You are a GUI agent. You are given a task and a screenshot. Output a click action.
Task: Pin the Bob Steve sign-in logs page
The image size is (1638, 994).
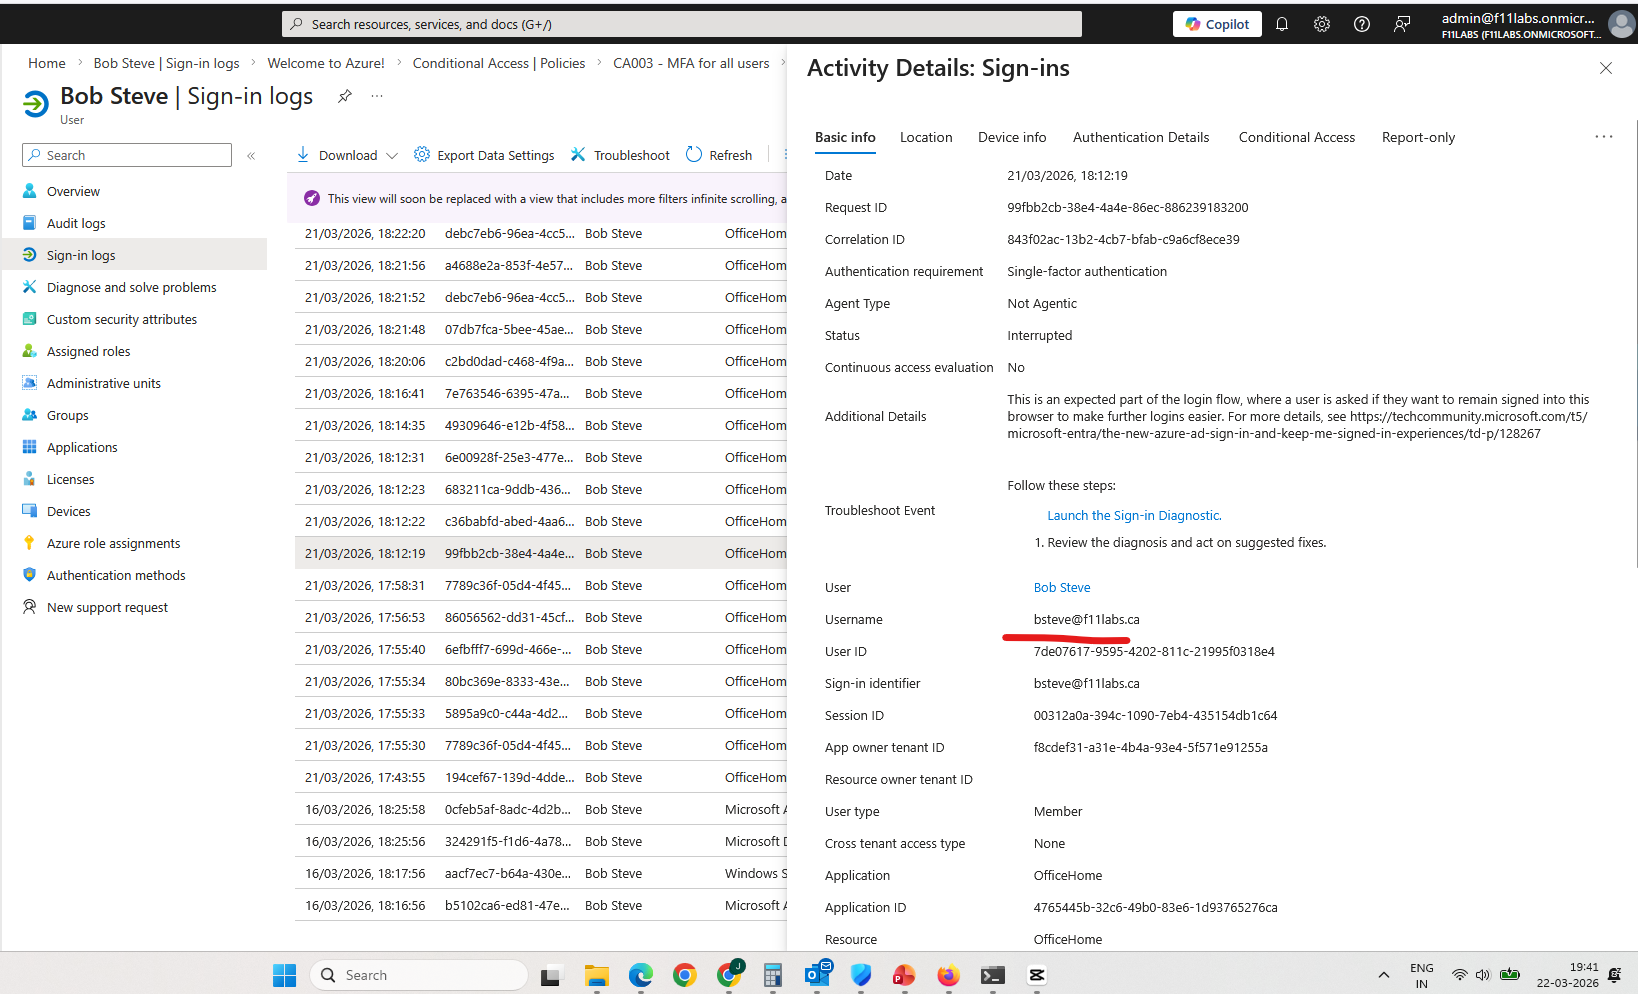tap(345, 96)
